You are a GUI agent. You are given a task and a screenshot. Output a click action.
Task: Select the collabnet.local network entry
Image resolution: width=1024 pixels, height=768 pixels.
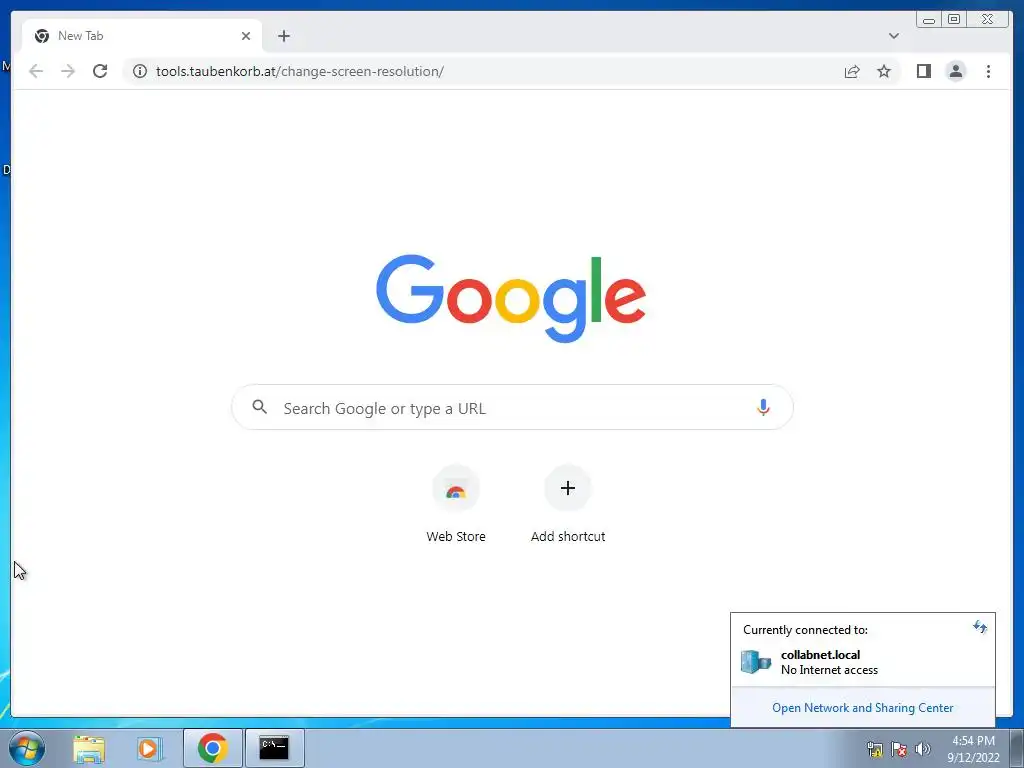[x=862, y=662]
